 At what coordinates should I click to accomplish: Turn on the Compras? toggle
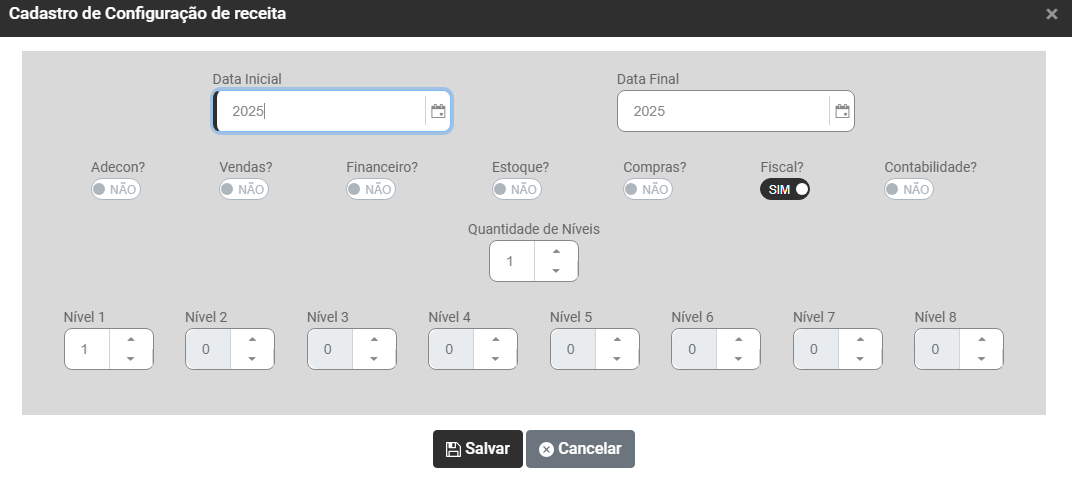(647, 189)
